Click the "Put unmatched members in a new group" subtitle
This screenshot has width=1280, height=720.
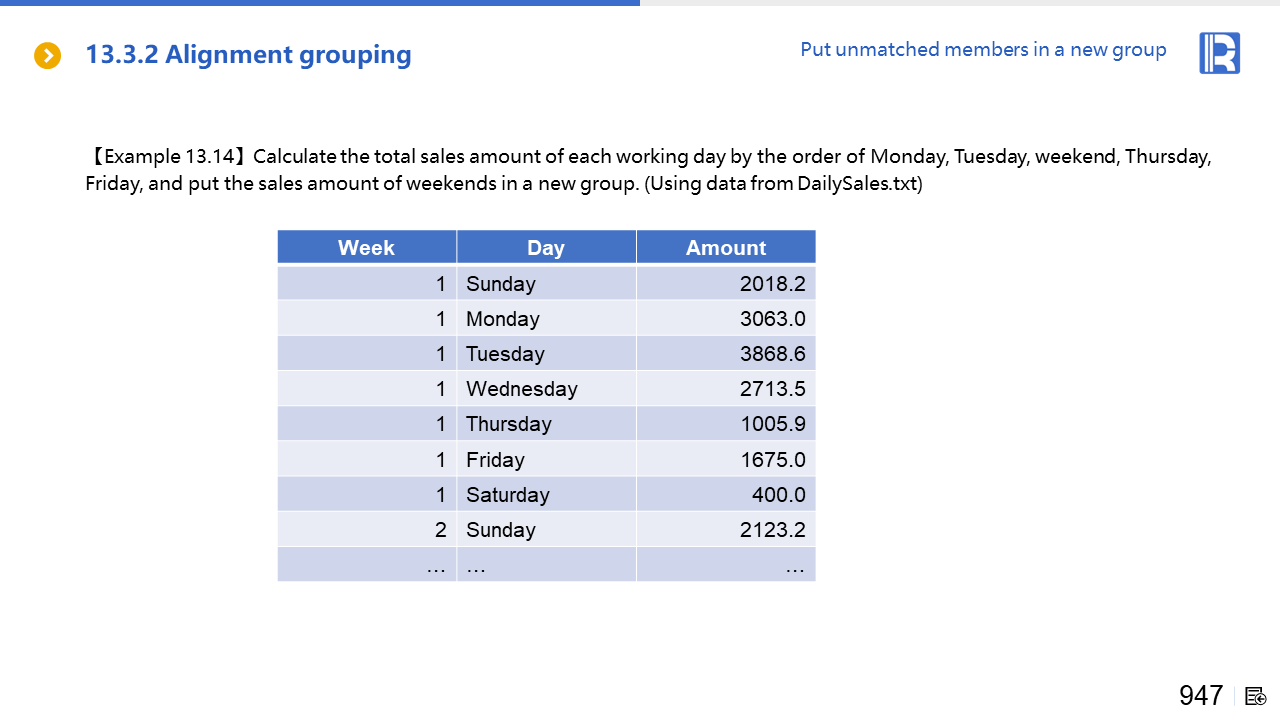click(x=983, y=50)
